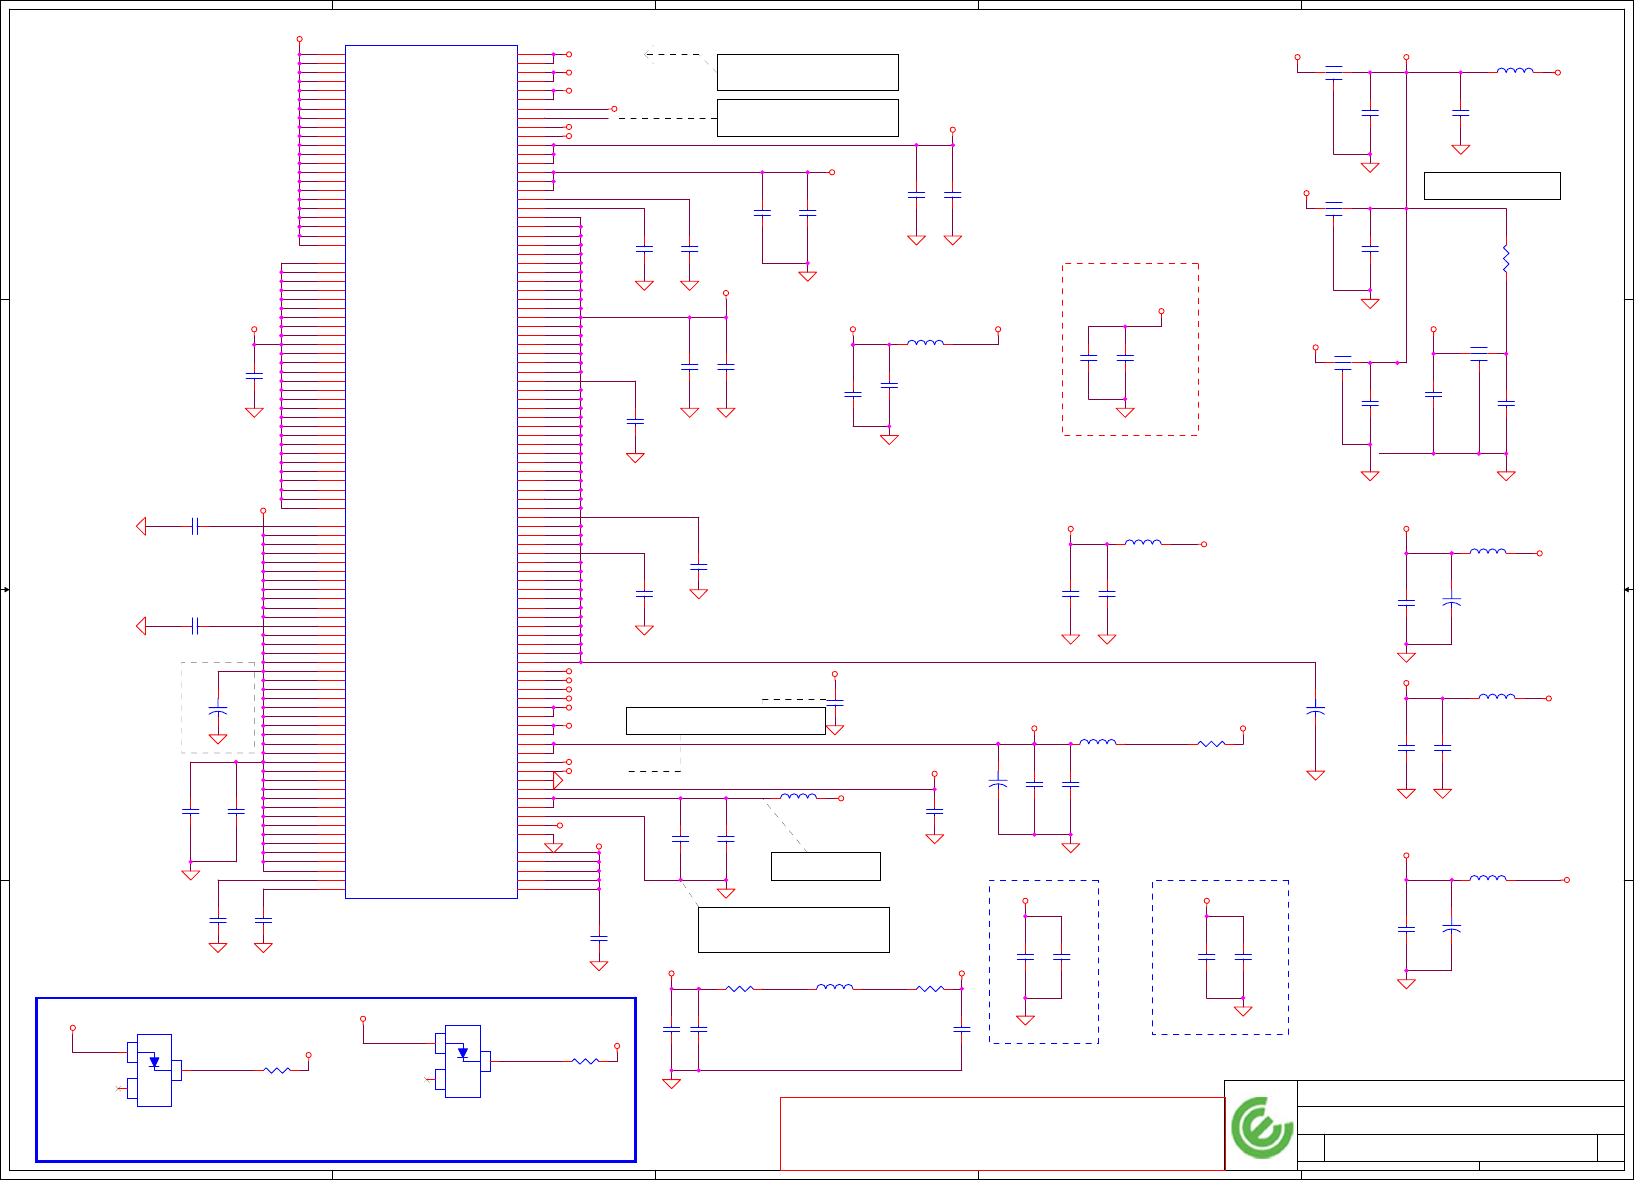
Task: Select the second diode transistor symbol in solid blue frame
Action: [463, 1061]
